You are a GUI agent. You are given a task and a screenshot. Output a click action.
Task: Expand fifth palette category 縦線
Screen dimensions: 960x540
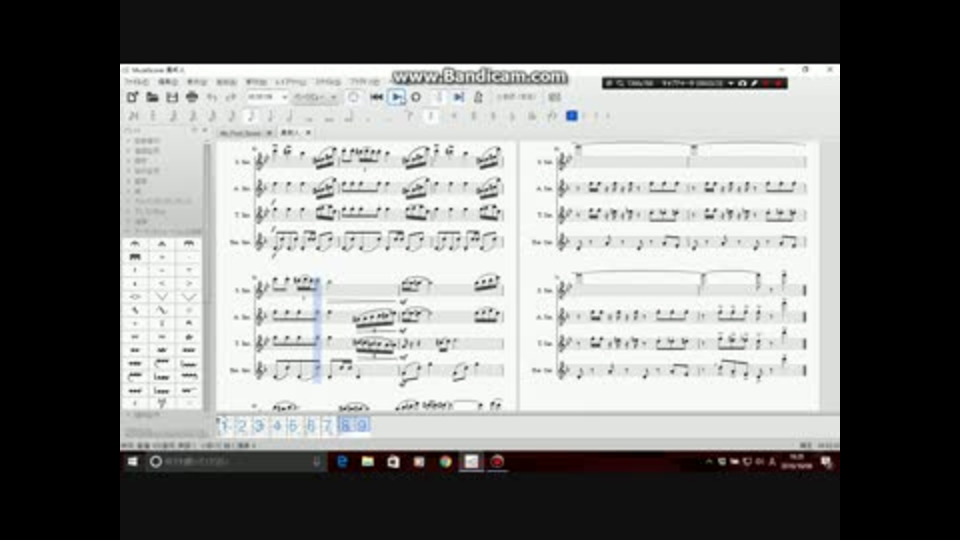click(x=141, y=181)
